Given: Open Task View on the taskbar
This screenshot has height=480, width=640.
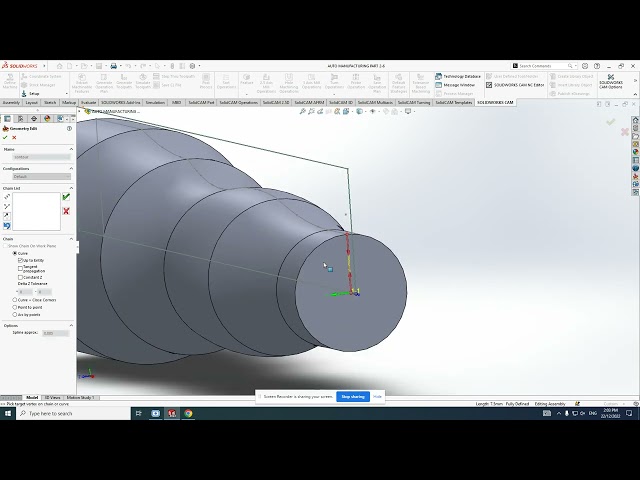Looking at the screenshot, I should pos(139,413).
